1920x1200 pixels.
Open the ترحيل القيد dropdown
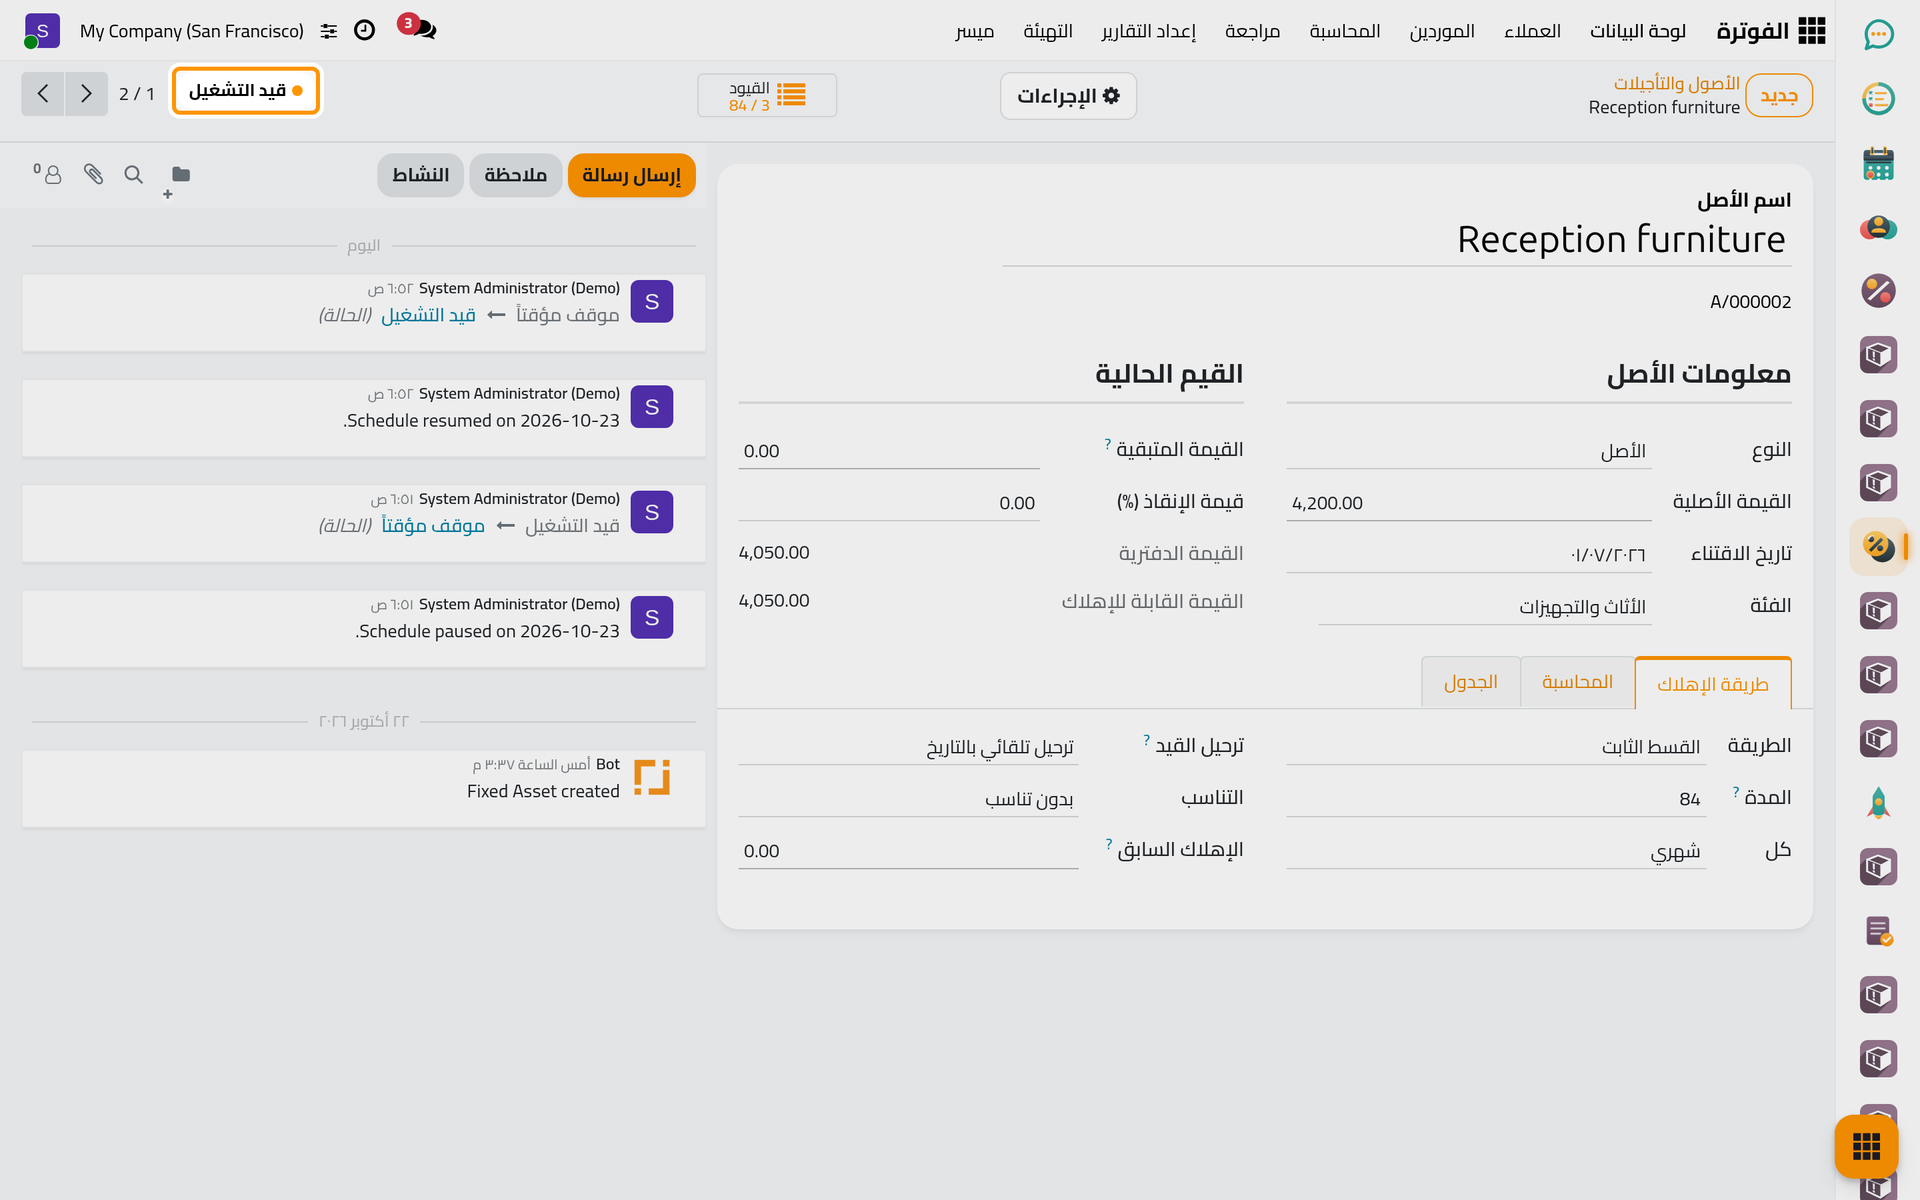click(908, 747)
